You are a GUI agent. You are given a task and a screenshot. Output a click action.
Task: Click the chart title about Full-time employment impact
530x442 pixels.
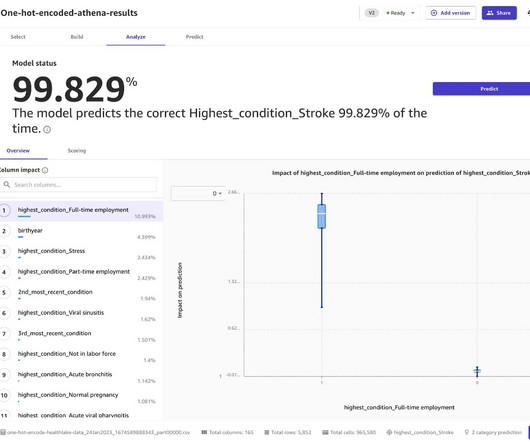[x=401, y=173]
